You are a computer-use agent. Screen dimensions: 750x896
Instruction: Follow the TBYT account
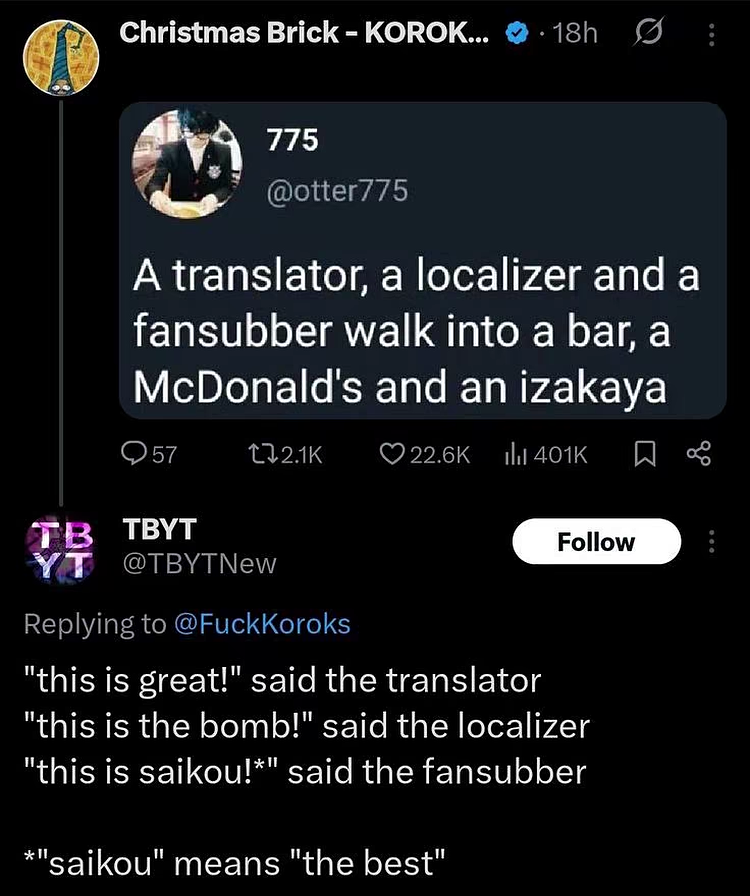pyautogui.click(x=596, y=542)
